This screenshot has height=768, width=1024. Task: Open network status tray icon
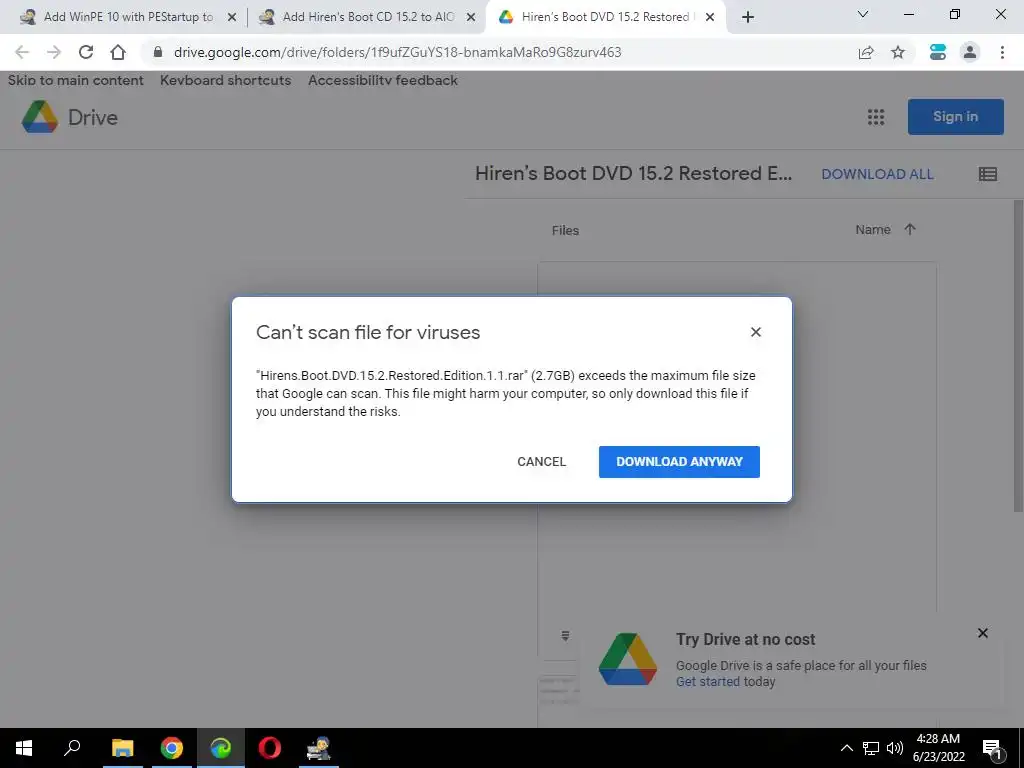(871, 748)
